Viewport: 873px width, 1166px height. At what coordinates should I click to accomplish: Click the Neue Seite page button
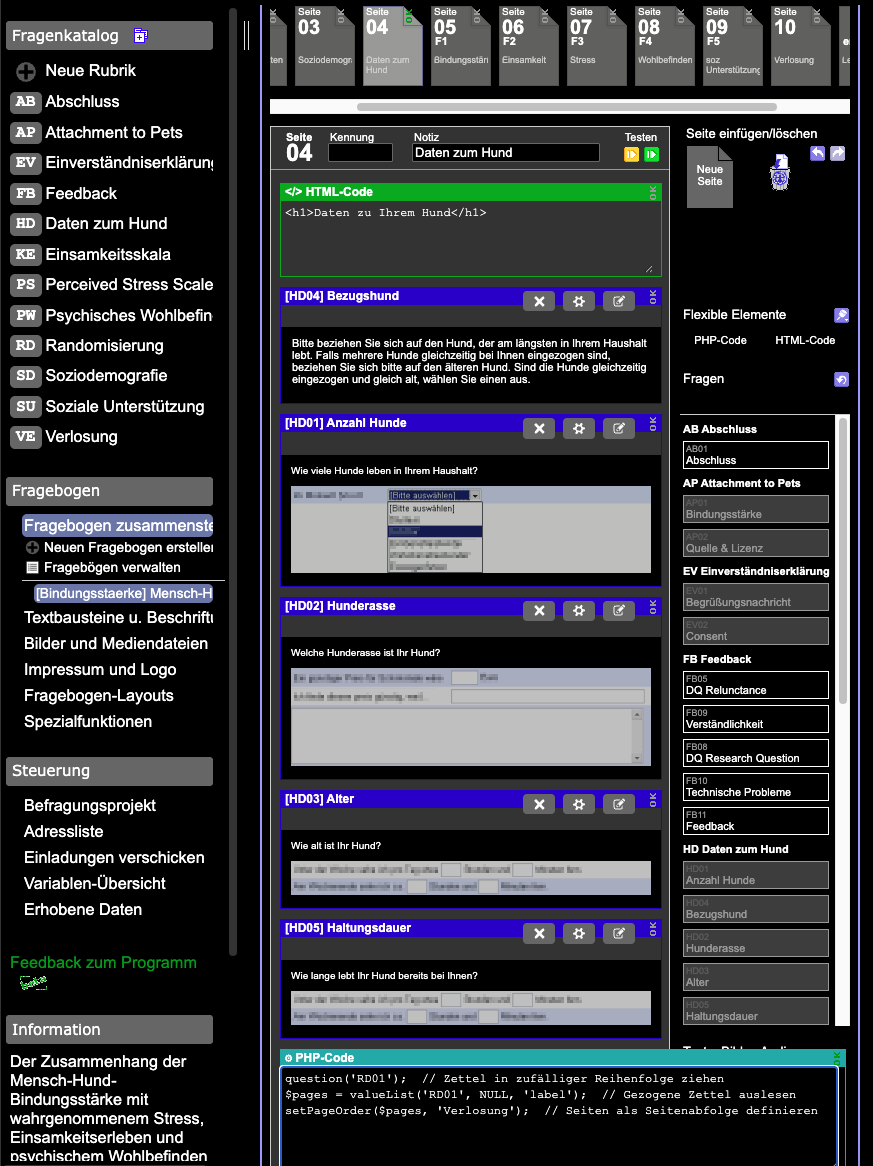[709, 176]
